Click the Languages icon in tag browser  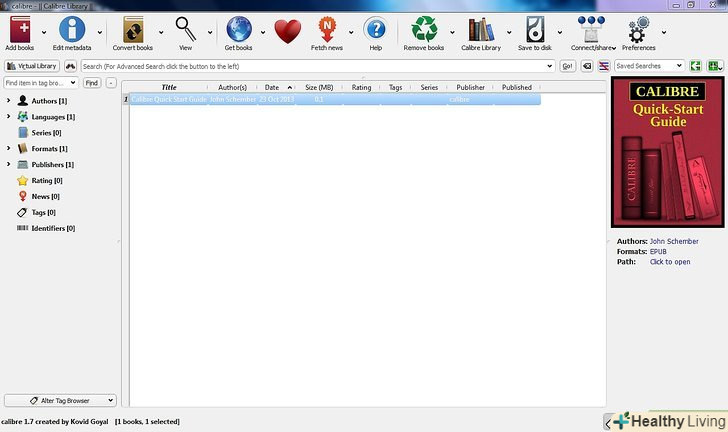[x=23, y=117]
